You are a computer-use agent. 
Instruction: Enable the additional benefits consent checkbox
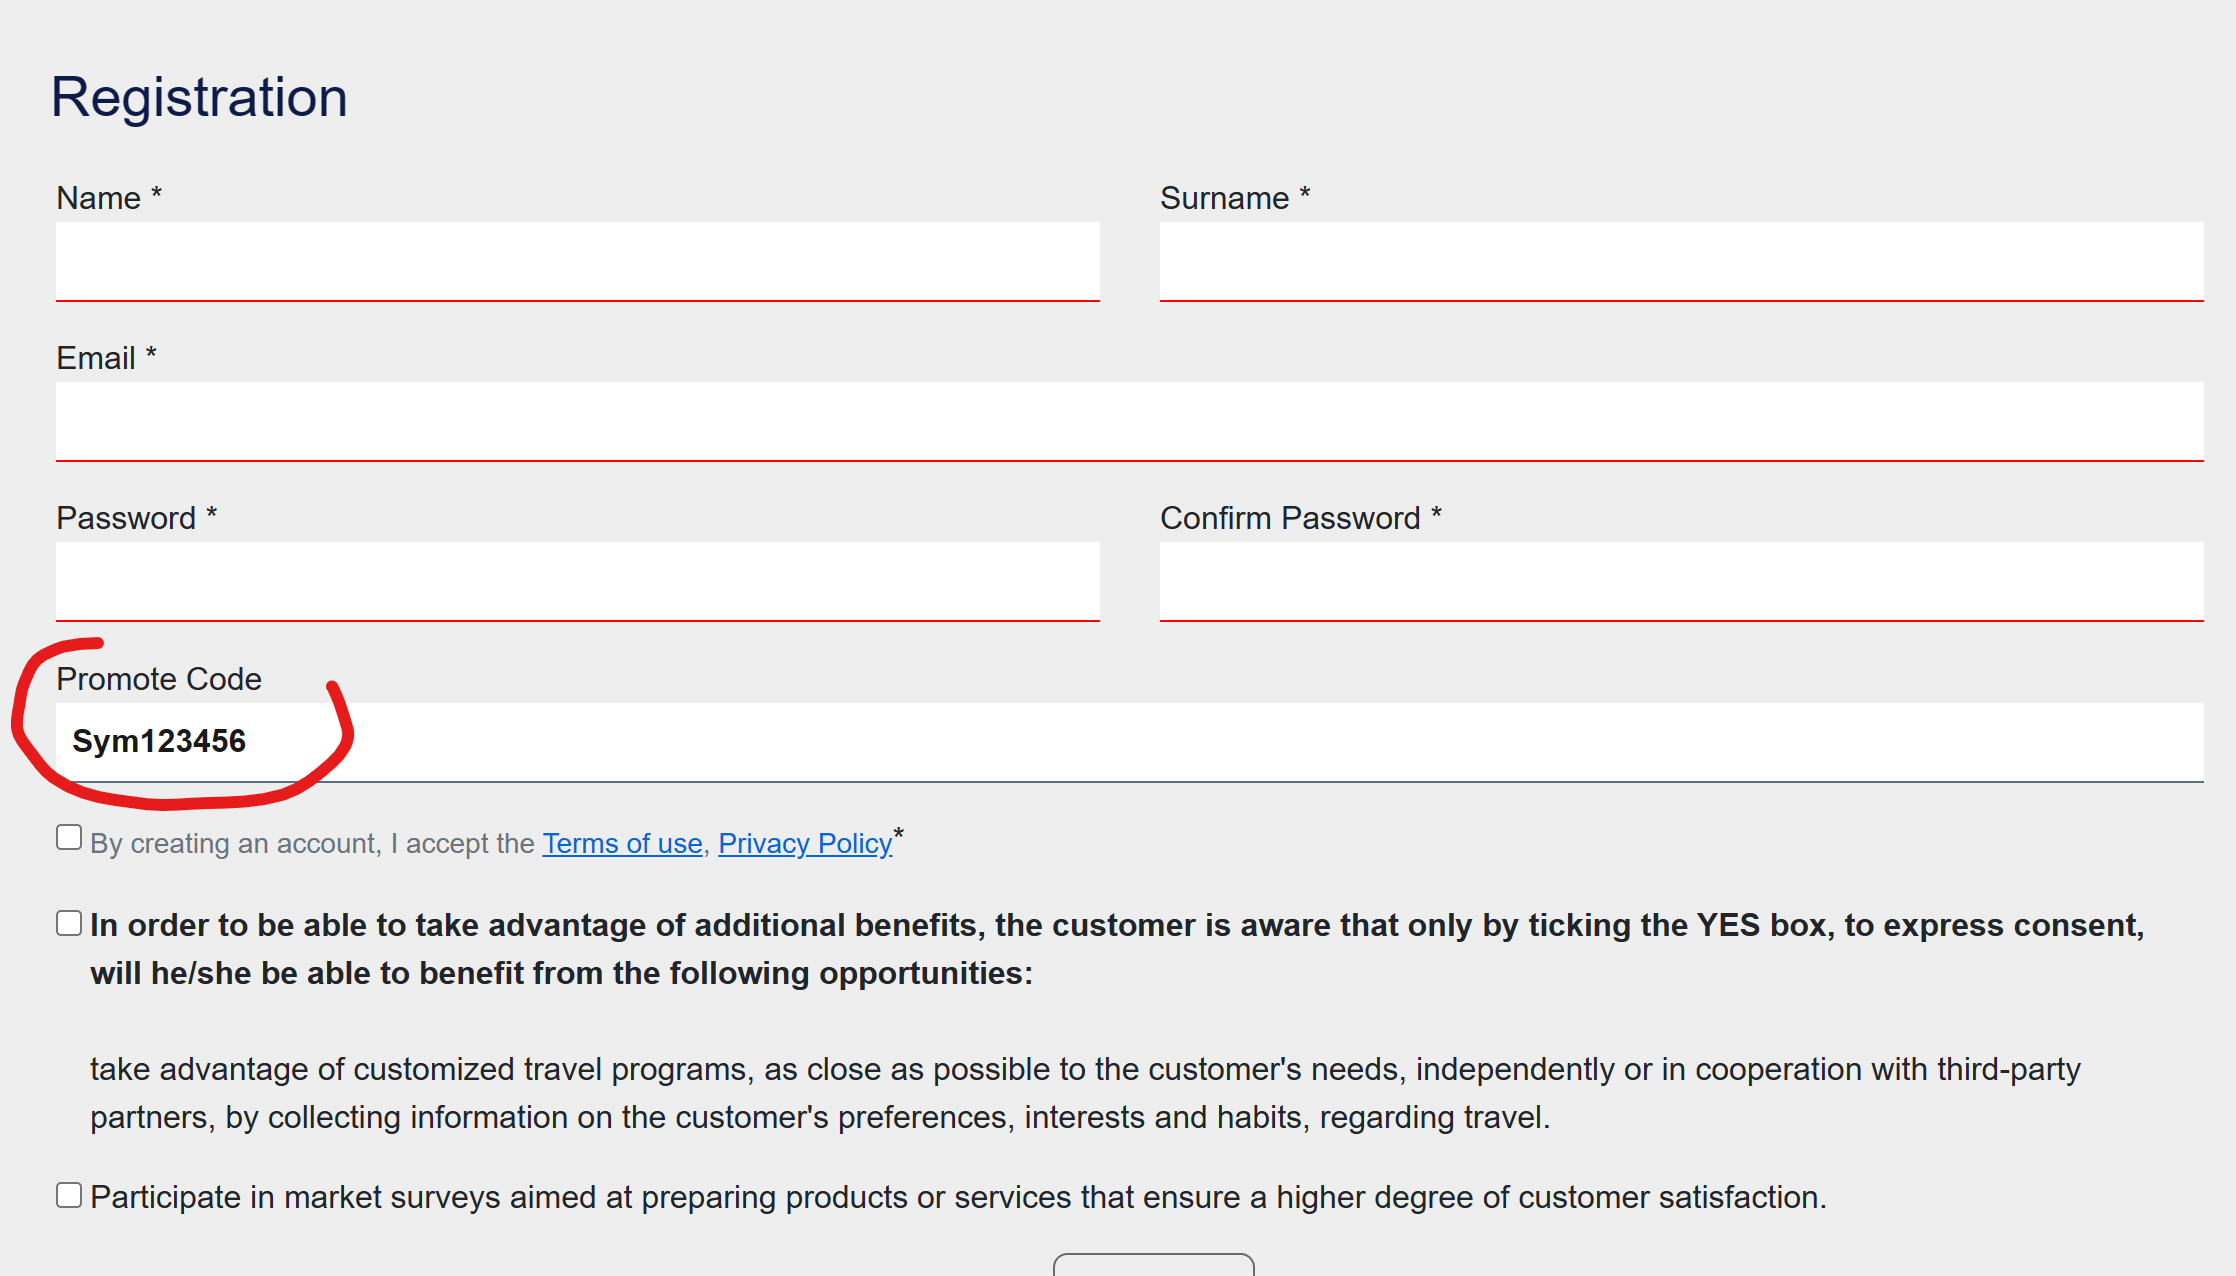point(69,923)
